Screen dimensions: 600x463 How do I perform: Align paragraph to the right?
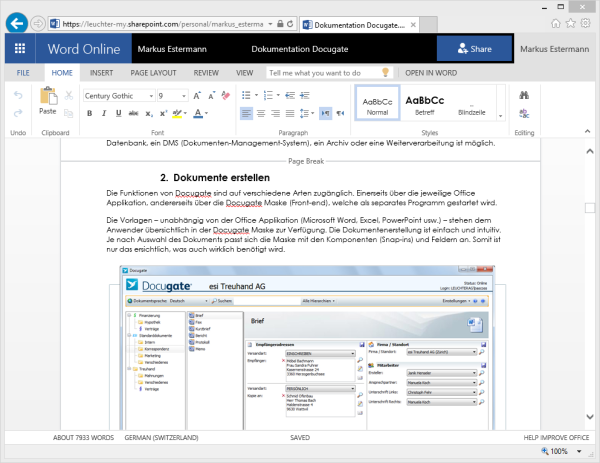276,113
